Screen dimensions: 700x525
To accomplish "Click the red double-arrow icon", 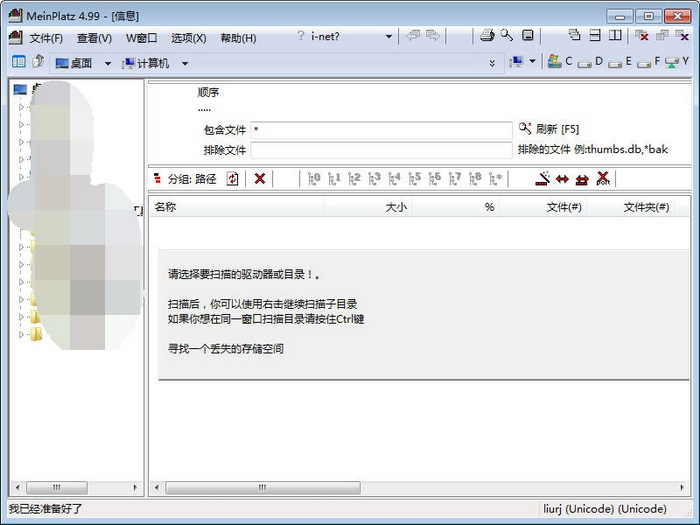I will 562,179.
